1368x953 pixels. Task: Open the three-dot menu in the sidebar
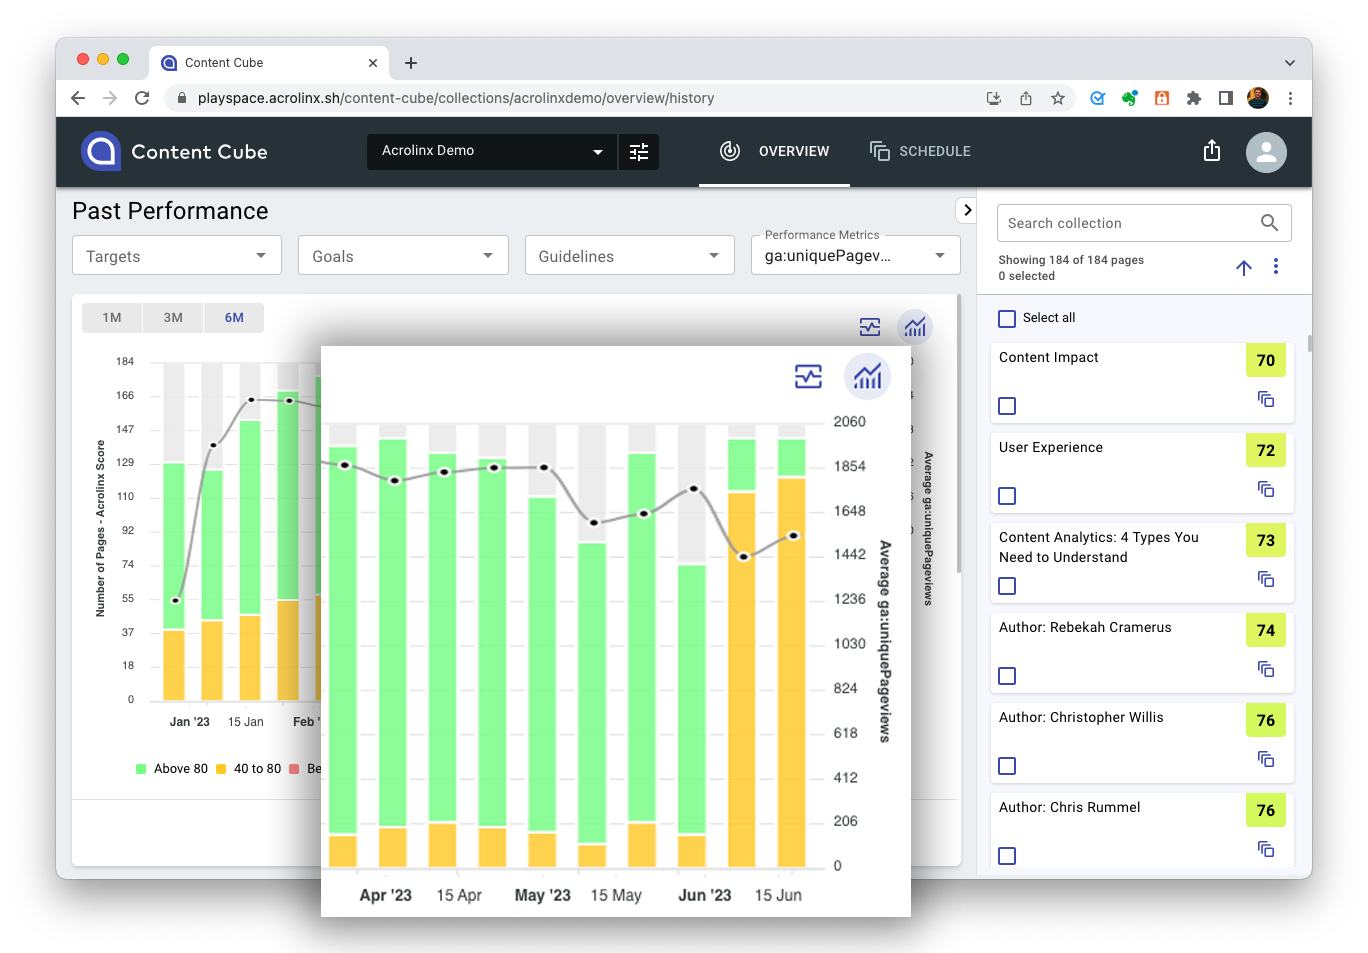pos(1276,267)
